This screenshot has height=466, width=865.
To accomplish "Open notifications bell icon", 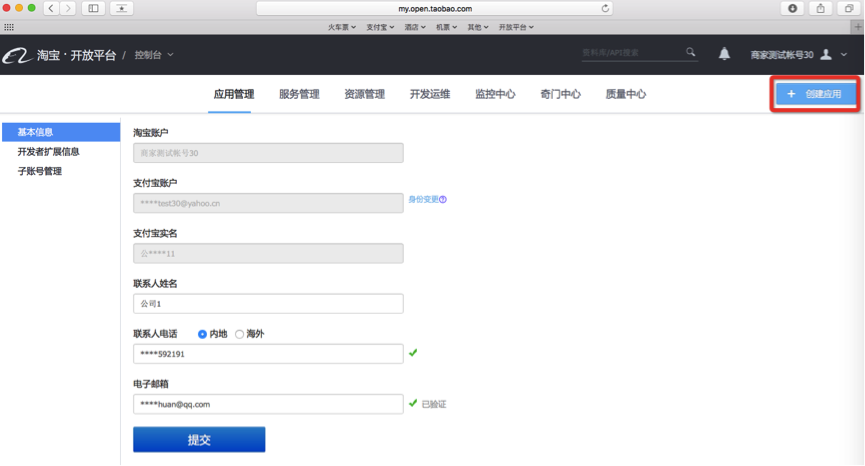I will (724, 53).
